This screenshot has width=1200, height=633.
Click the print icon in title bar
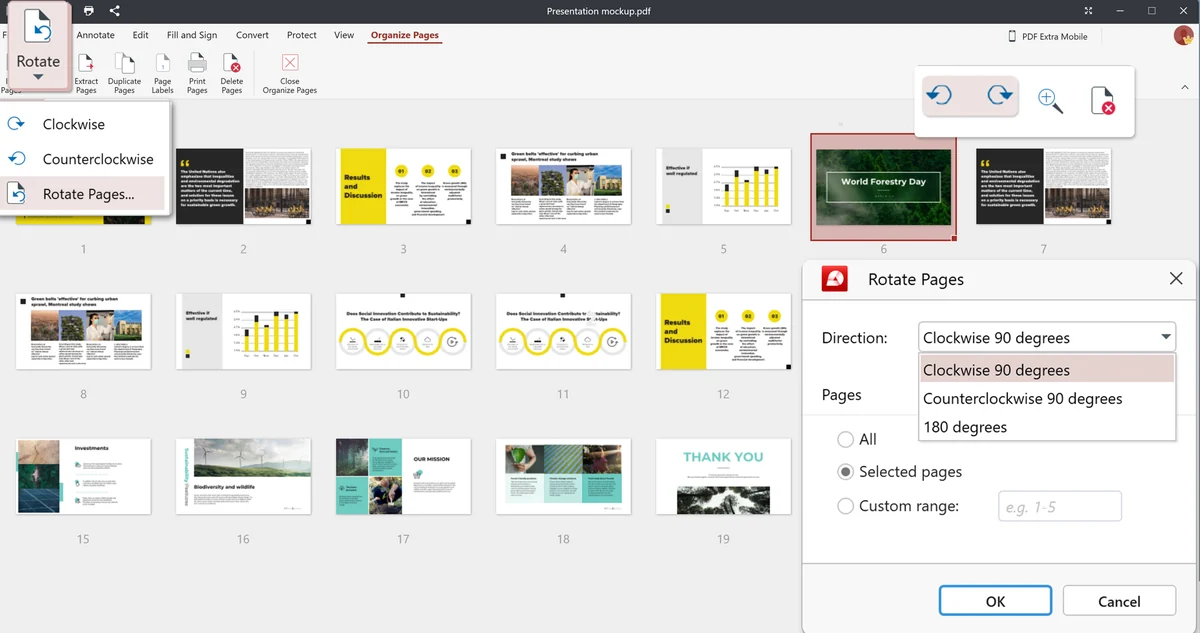click(89, 11)
